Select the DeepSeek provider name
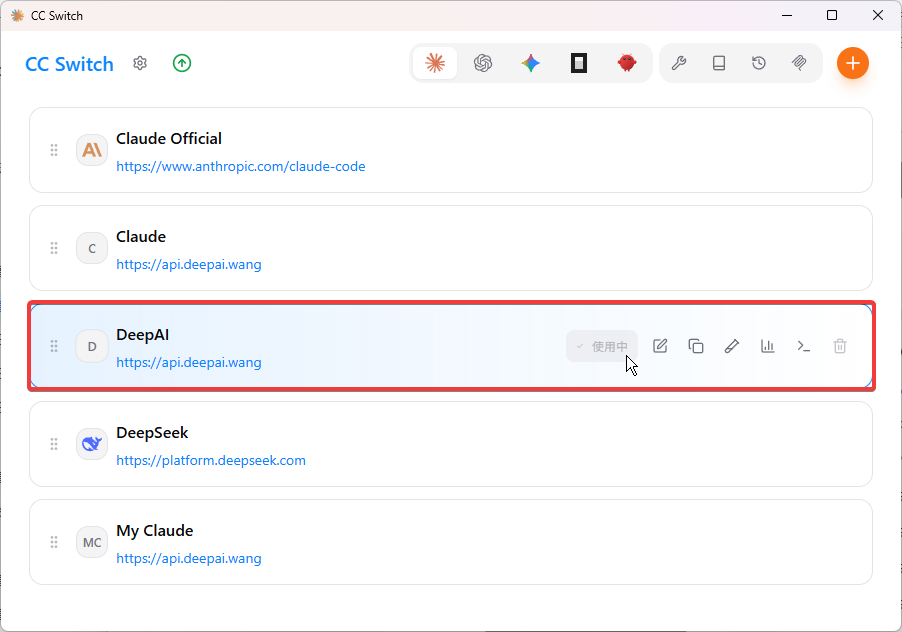 point(152,432)
